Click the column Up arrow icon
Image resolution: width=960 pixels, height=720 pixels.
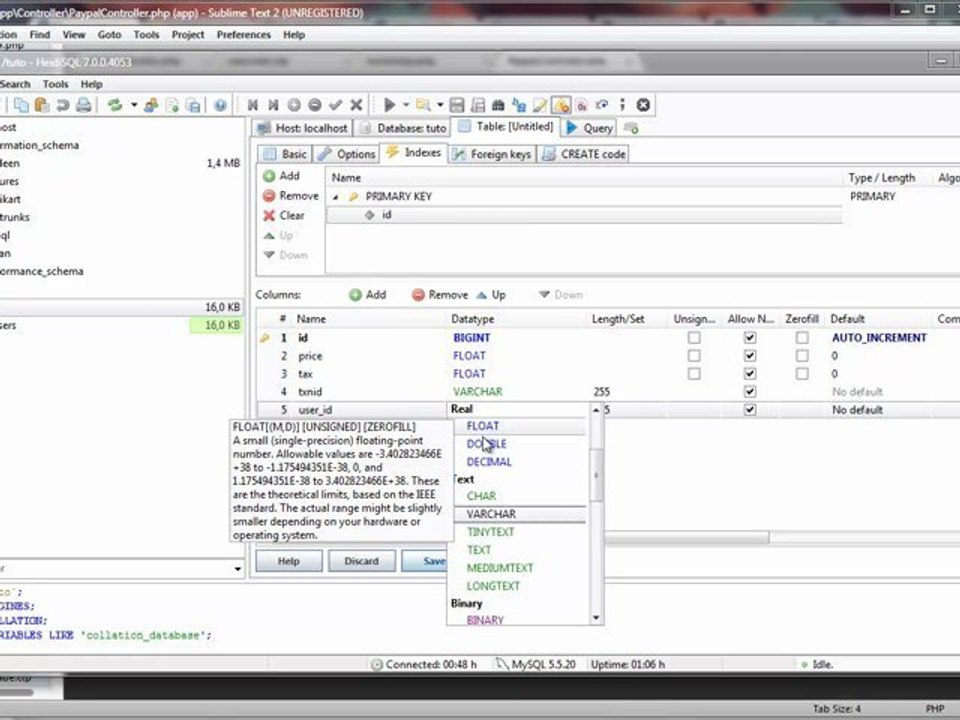pos(482,295)
